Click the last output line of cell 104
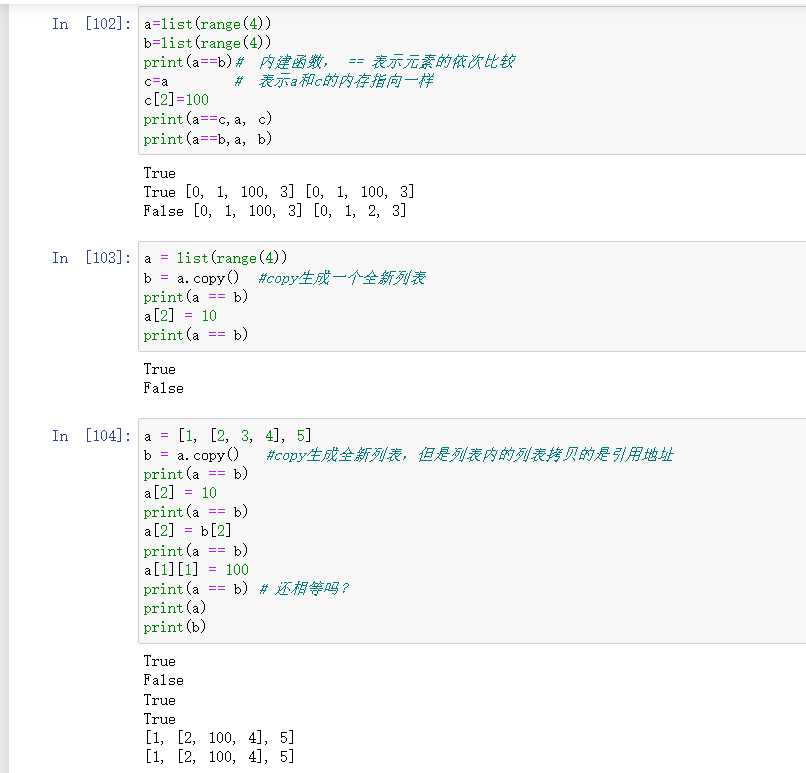Image resolution: width=806 pixels, height=773 pixels. [x=219, y=757]
